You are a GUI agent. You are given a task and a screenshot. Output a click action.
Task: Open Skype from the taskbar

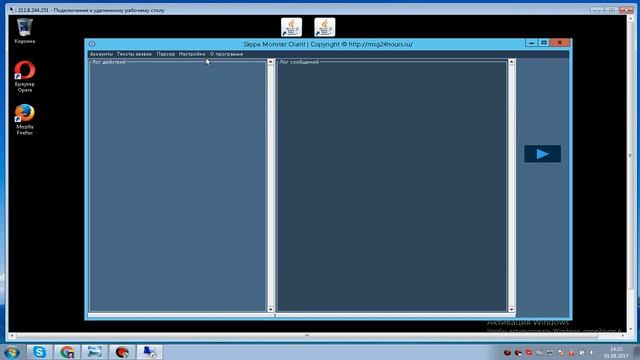point(39,352)
